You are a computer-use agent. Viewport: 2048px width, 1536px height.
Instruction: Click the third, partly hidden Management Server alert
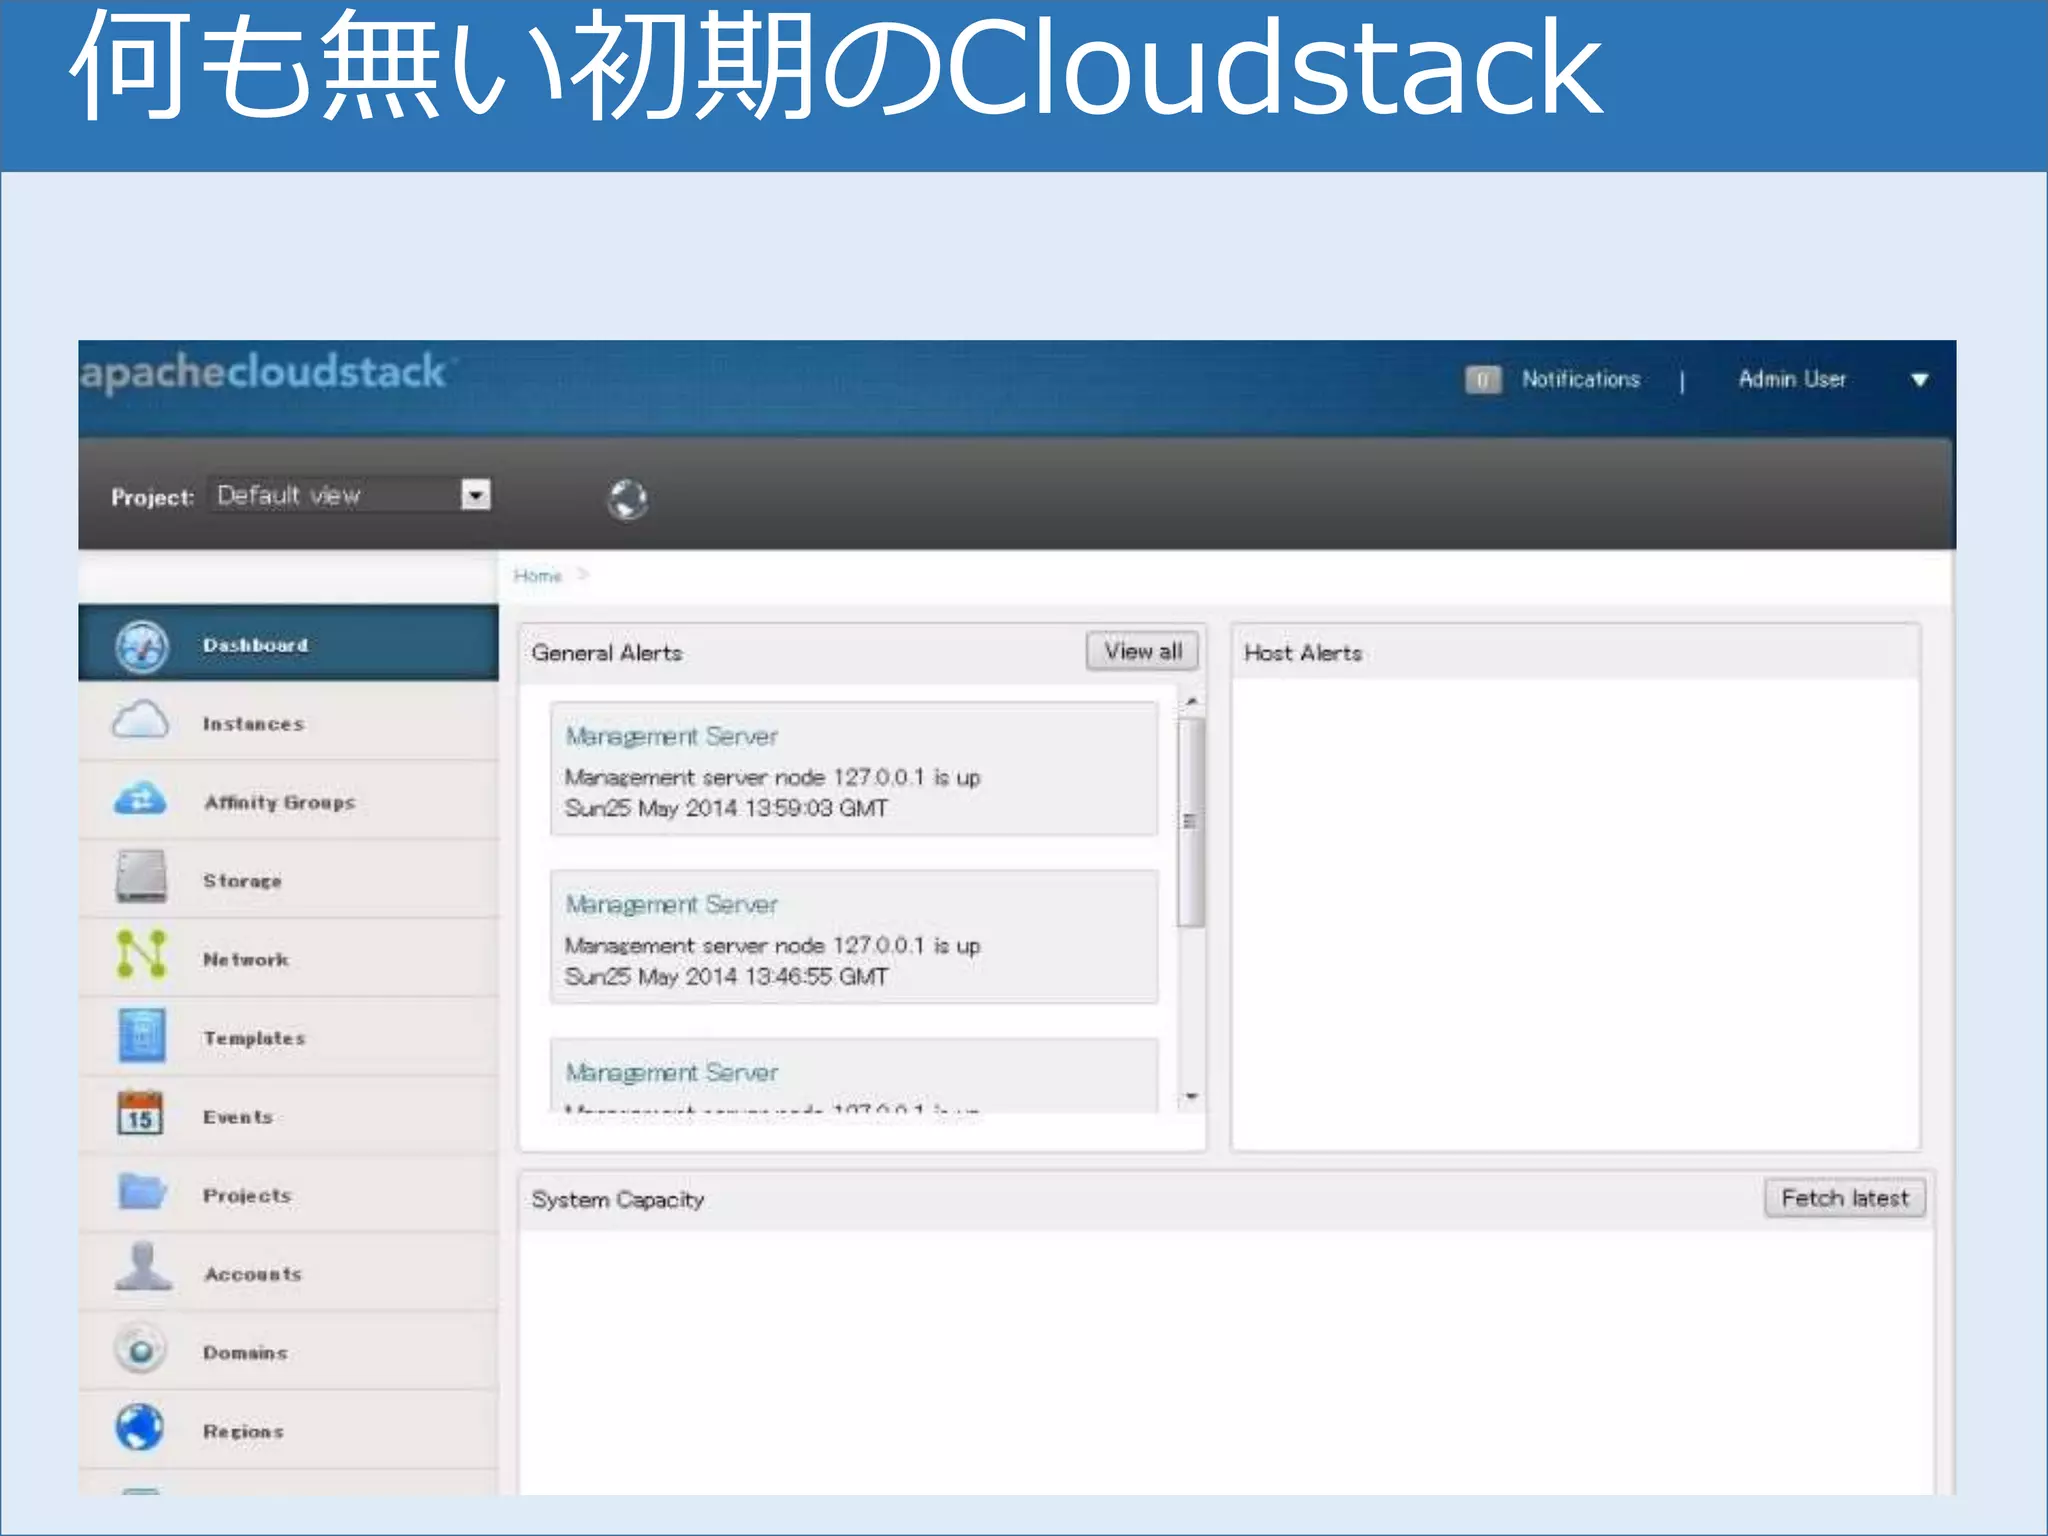[x=854, y=1076]
